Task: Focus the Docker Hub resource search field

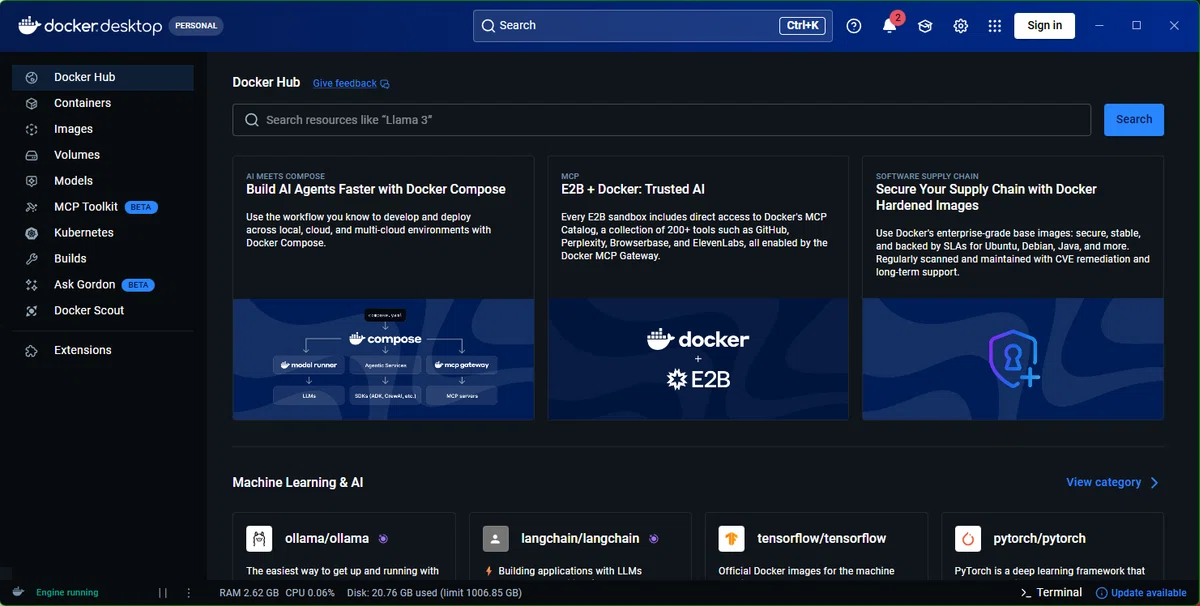Action: [x=662, y=120]
